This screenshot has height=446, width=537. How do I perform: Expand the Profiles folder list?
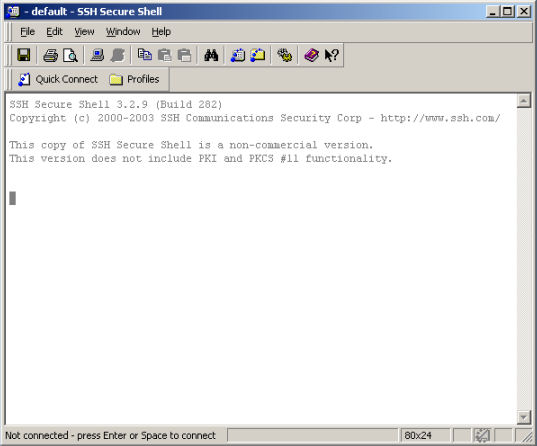(134, 79)
